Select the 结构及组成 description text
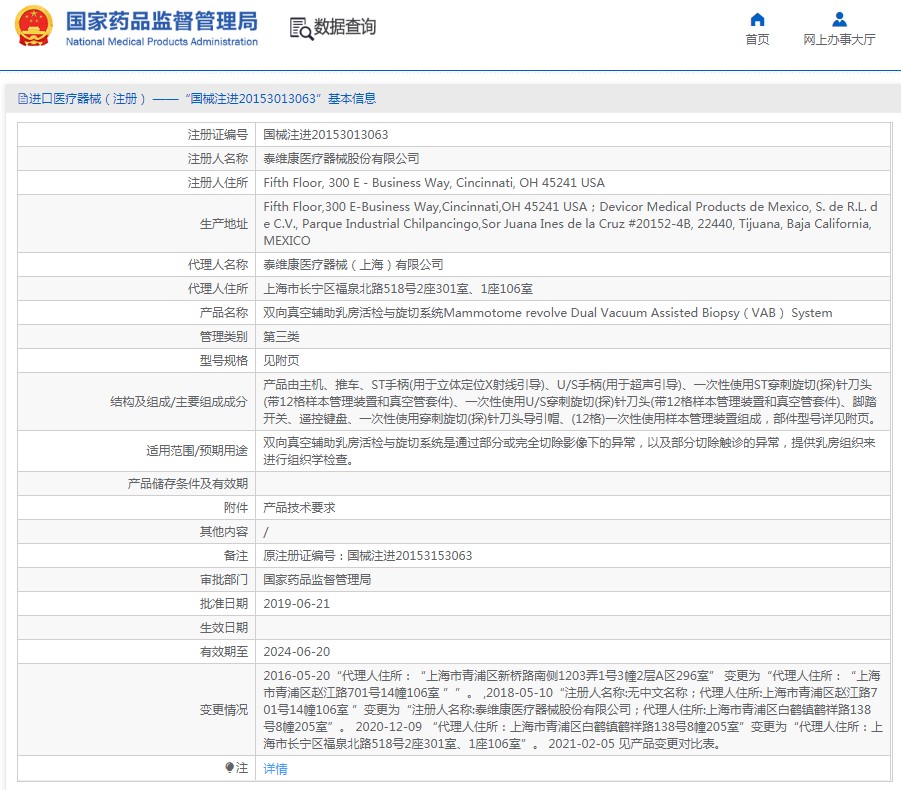The height and width of the screenshot is (790, 901). (571, 402)
